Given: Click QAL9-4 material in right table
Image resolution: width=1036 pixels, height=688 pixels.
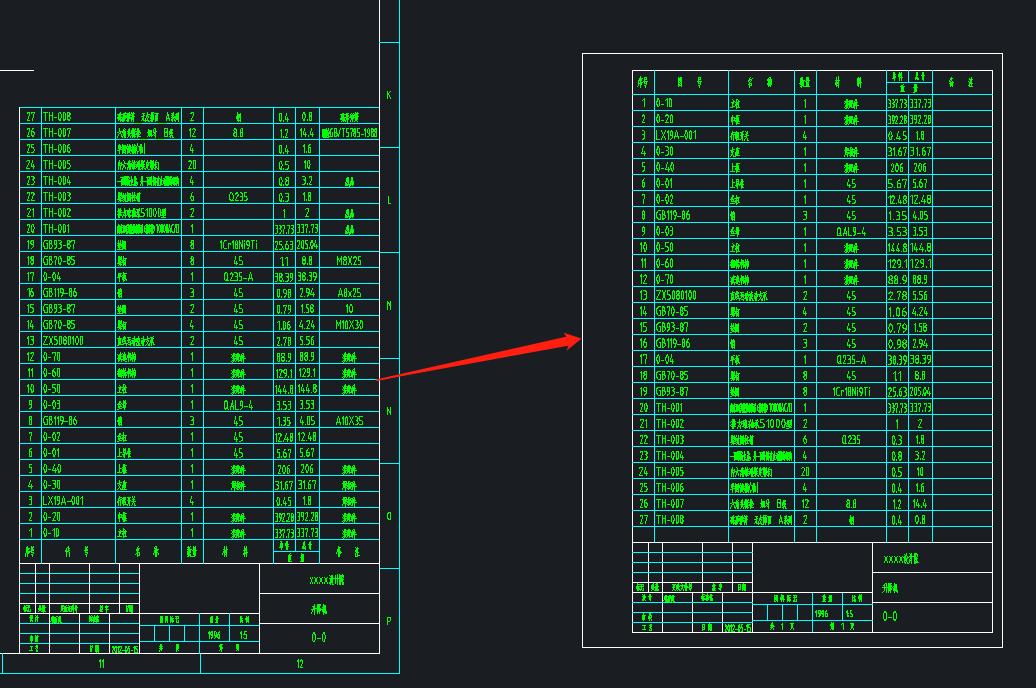Looking at the screenshot, I should [x=851, y=231].
